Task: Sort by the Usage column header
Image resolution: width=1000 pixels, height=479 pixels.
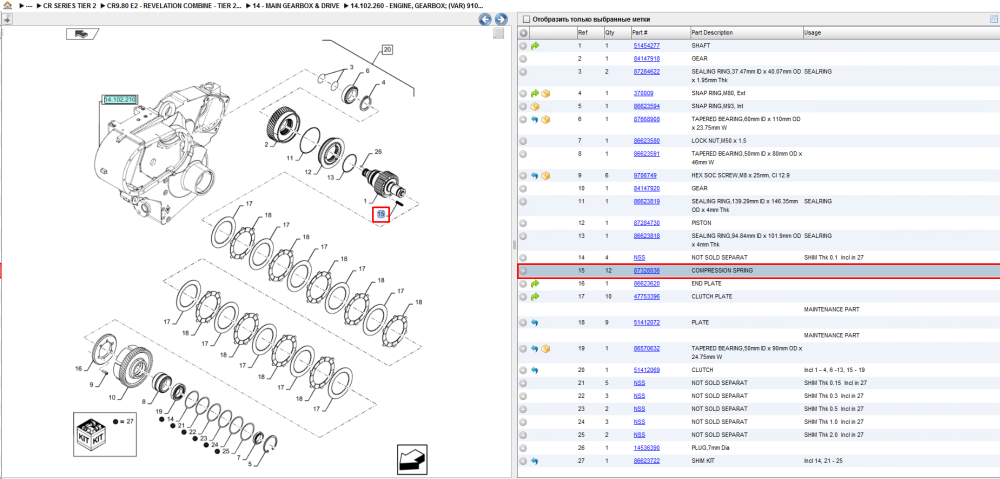Action: (812, 33)
